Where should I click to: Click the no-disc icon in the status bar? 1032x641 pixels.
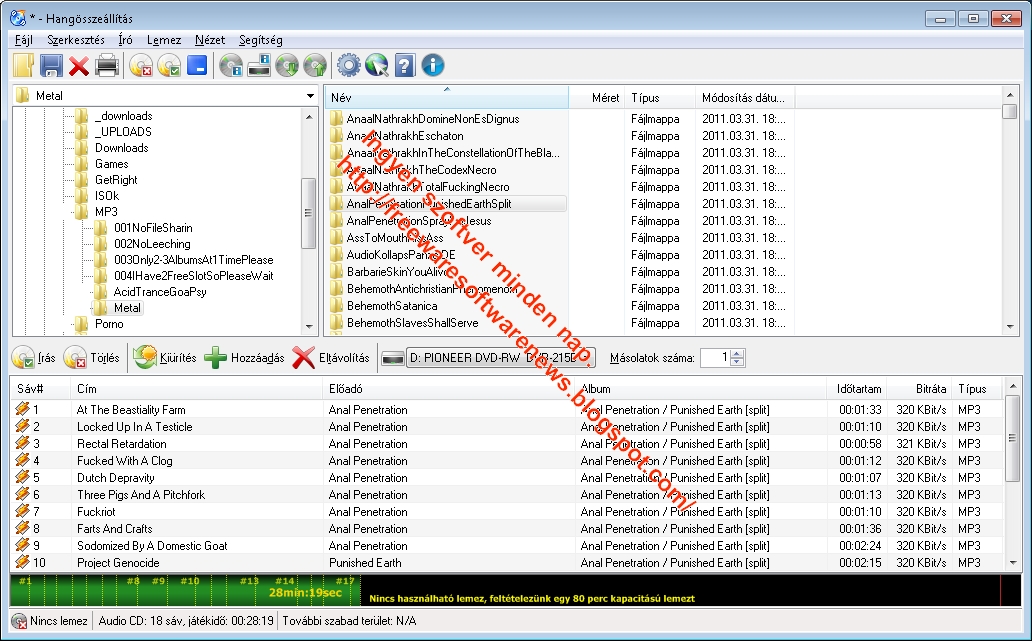tap(20, 621)
